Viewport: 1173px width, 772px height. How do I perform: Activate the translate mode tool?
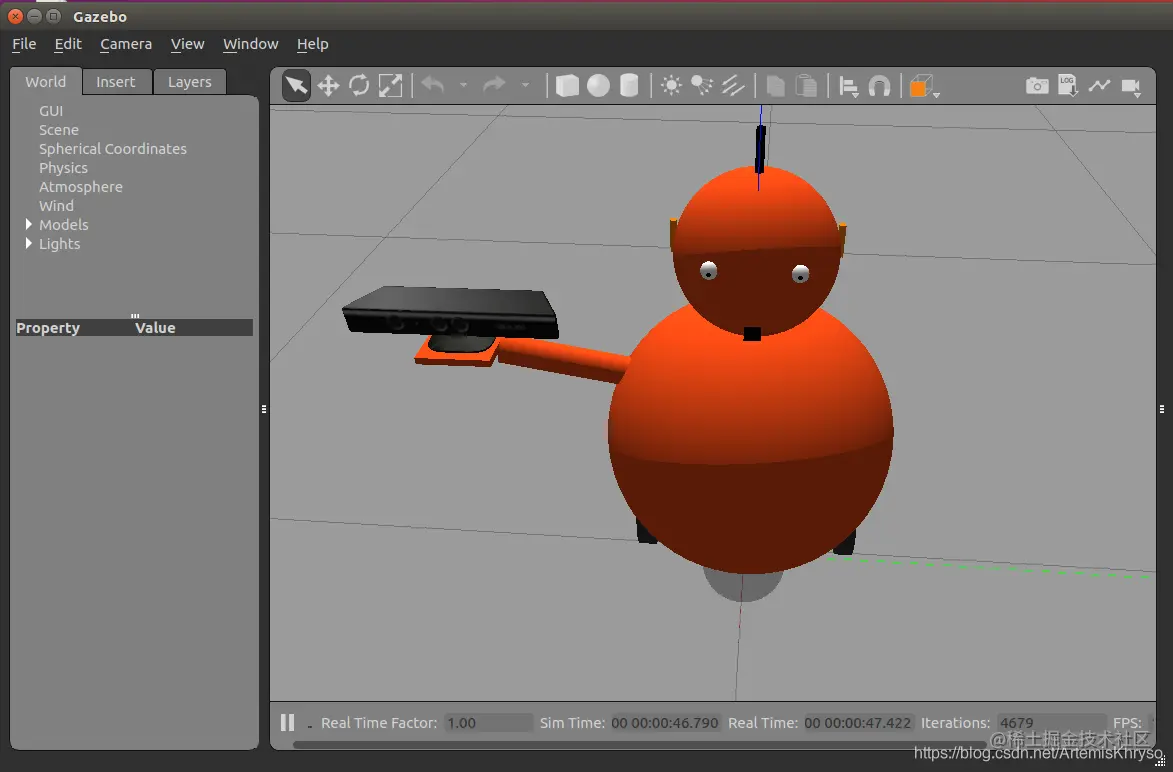point(328,86)
